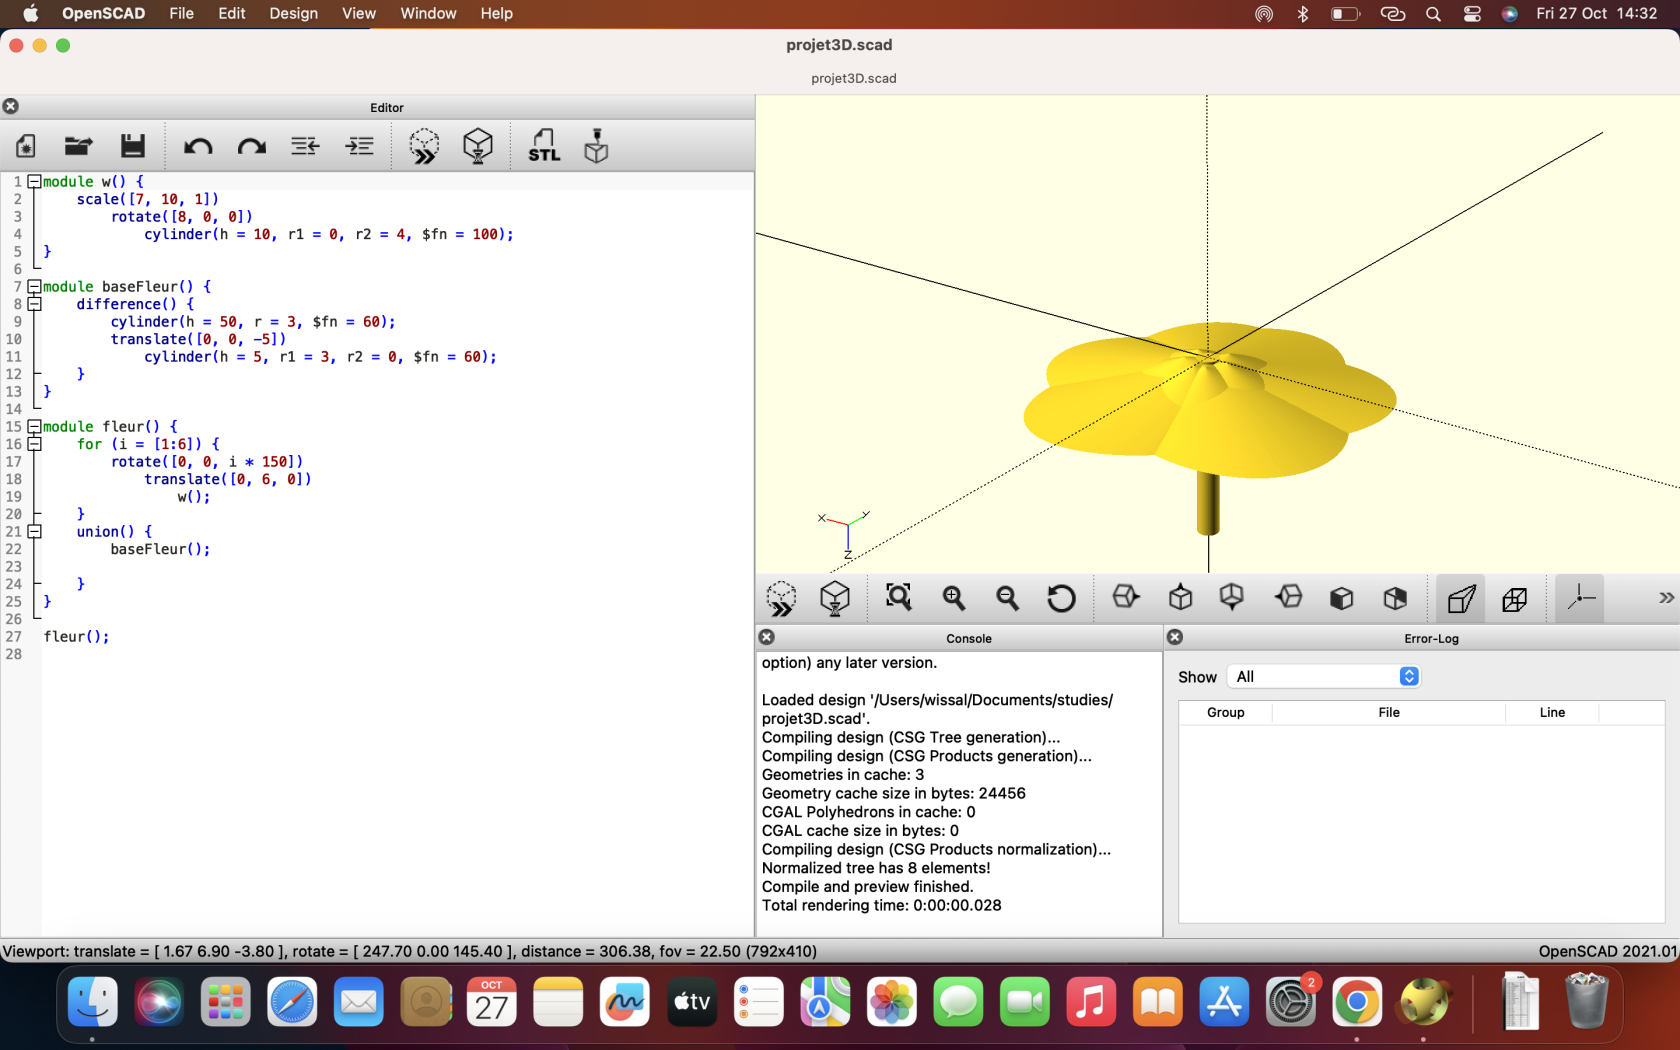Expand more viewport toolbar items with the chevron

[x=1665, y=598]
